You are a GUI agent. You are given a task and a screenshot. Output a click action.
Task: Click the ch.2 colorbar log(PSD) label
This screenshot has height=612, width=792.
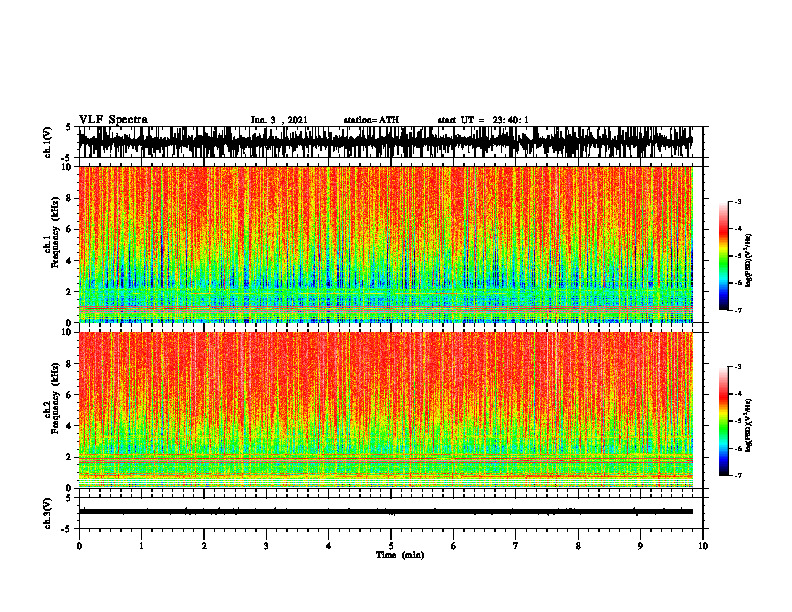[748, 425]
